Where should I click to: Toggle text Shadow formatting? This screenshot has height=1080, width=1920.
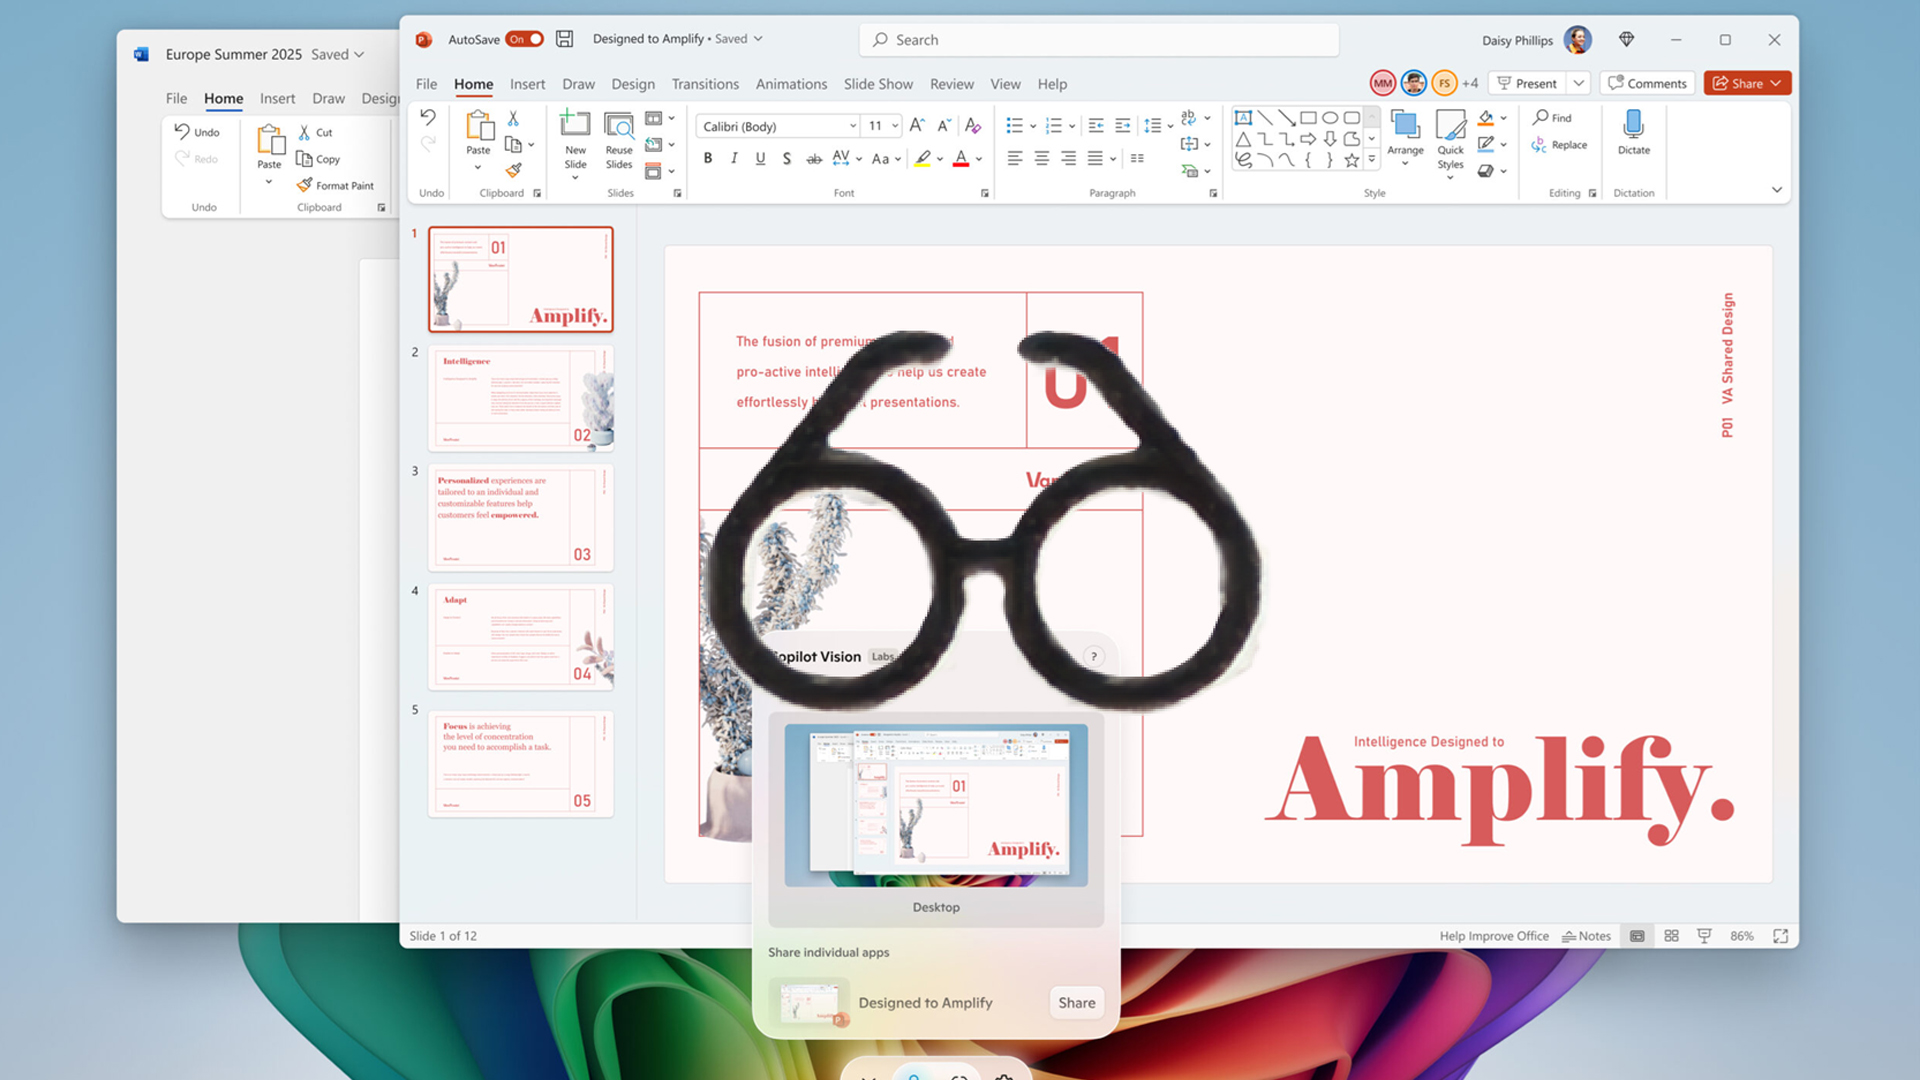click(x=787, y=158)
